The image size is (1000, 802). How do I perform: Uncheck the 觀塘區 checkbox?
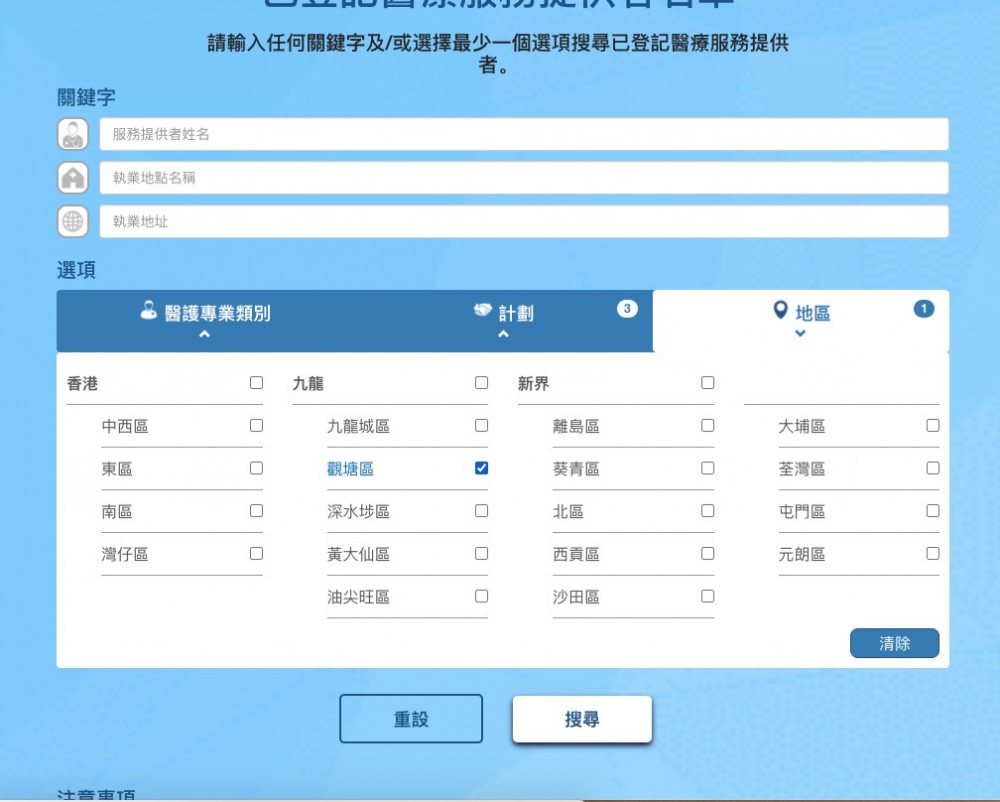click(481, 468)
